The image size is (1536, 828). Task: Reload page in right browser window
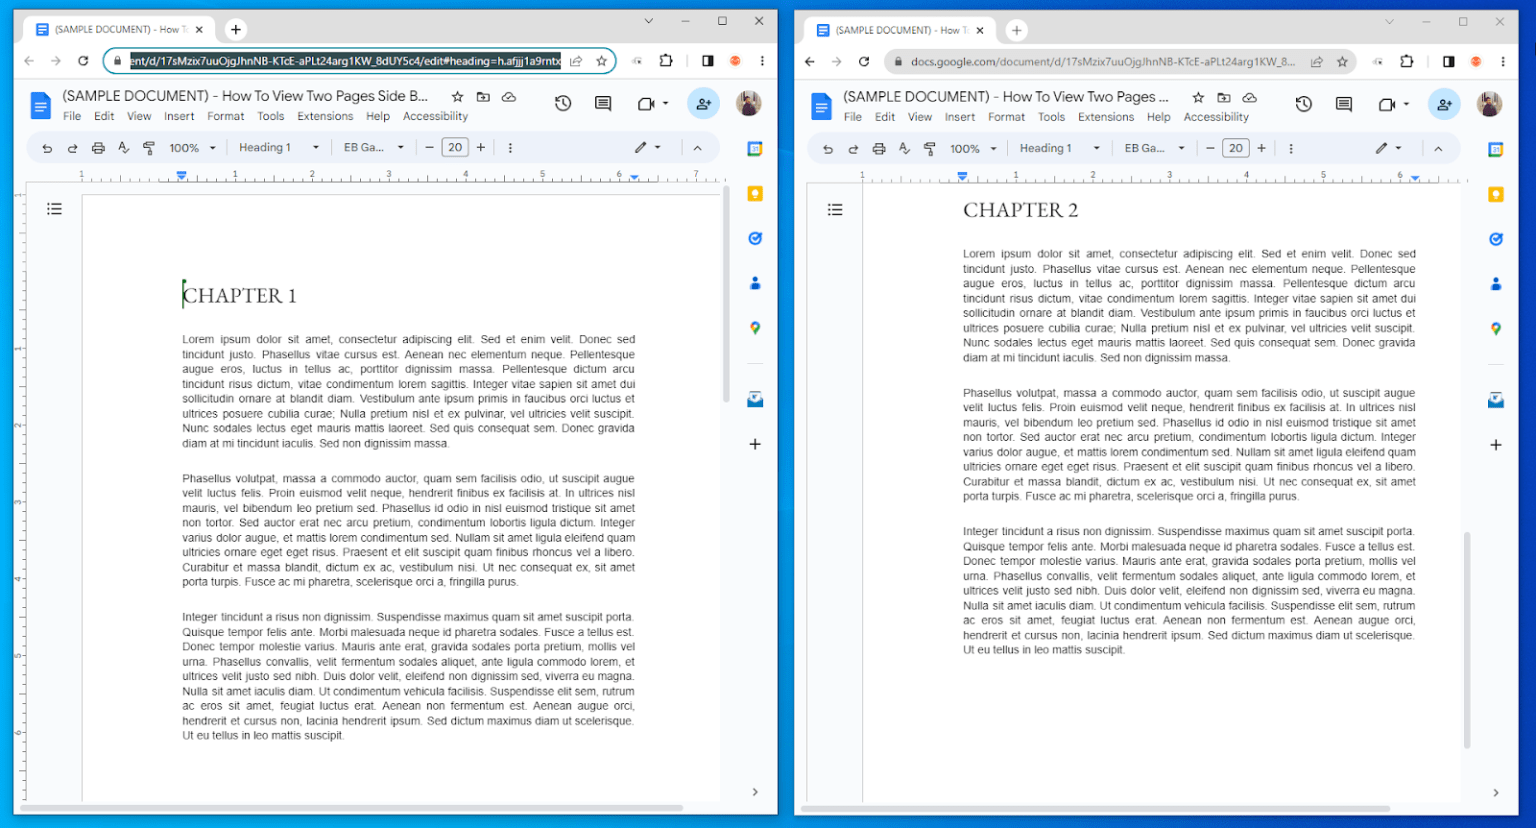[x=864, y=62]
